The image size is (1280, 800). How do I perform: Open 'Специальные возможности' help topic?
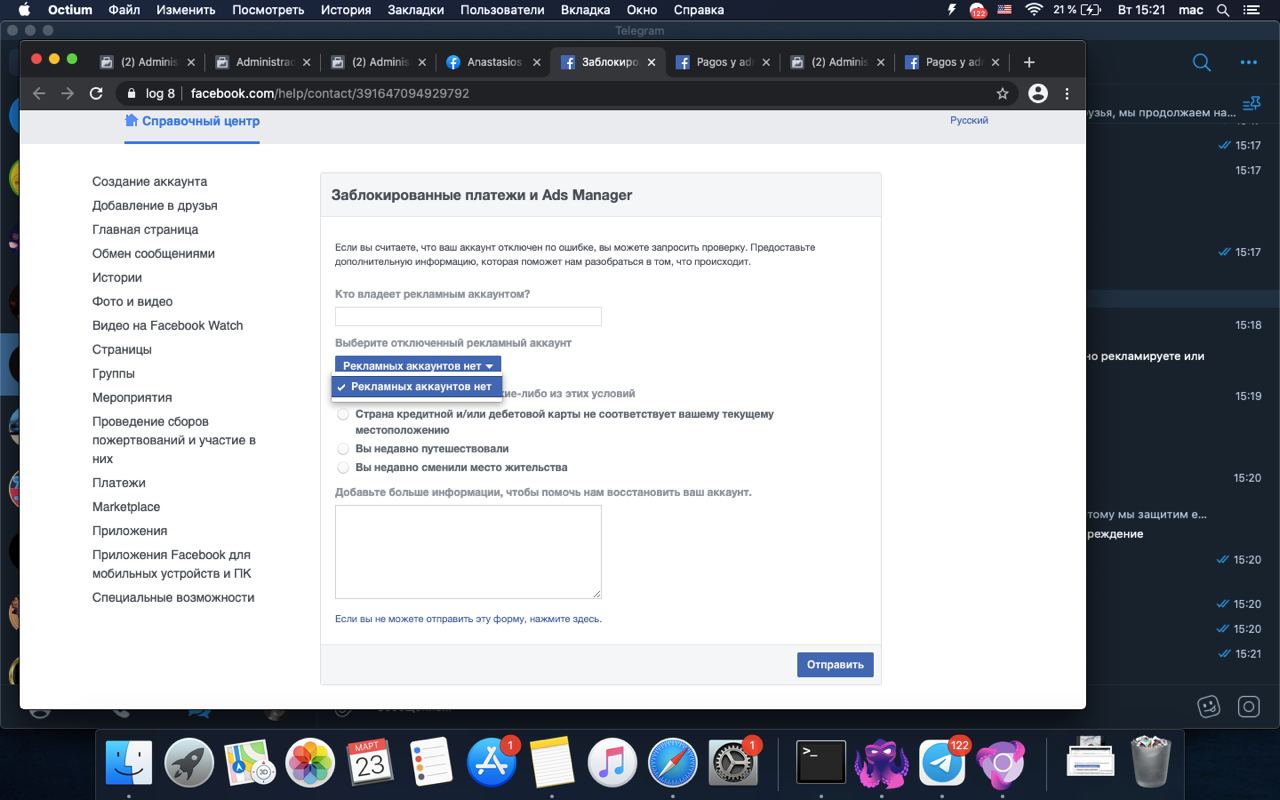[x=173, y=598]
